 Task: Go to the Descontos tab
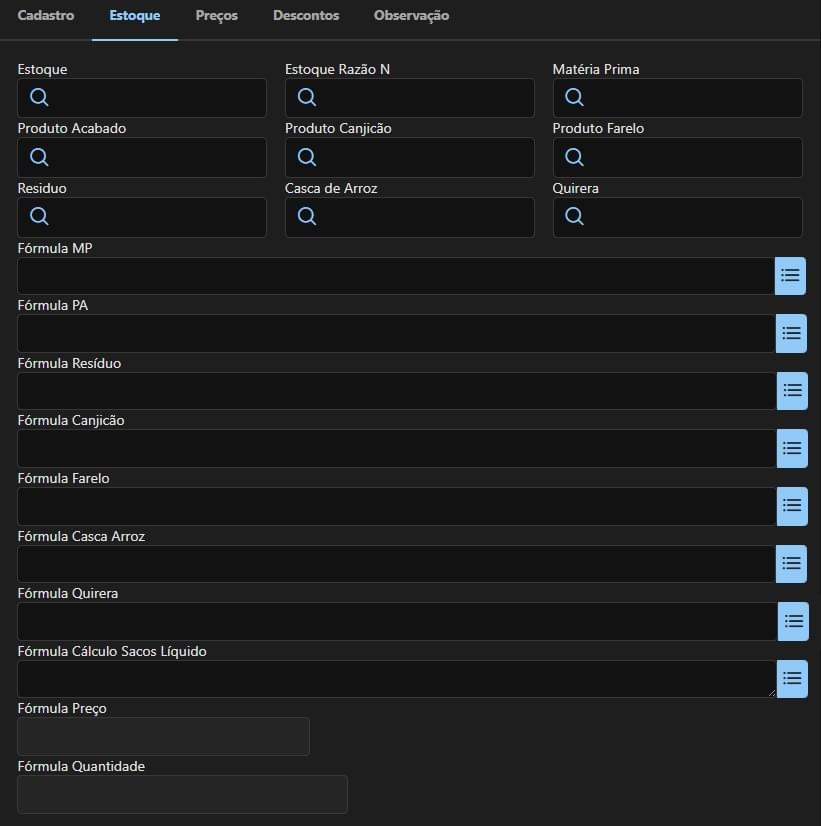tap(306, 16)
